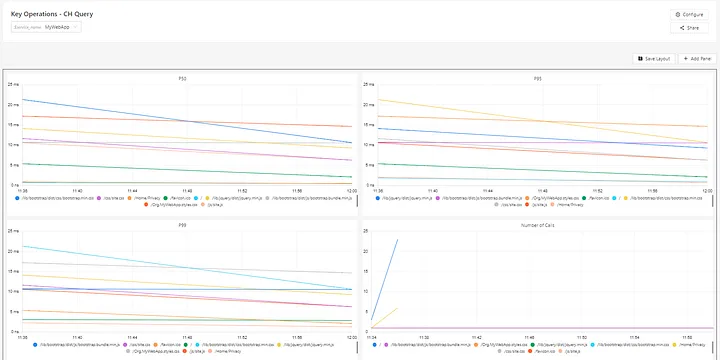Toggle jquery.min.js series in P50 legend
720x360 pixels.
coord(234,198)
